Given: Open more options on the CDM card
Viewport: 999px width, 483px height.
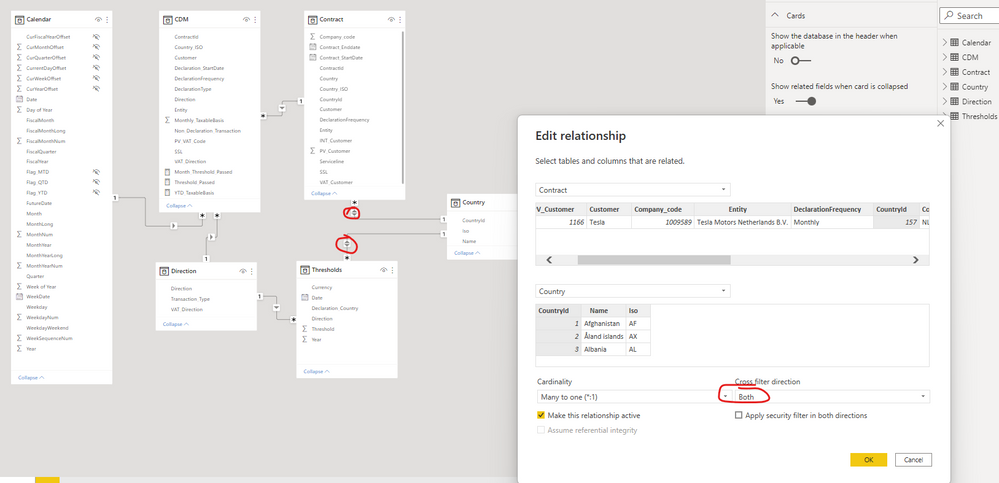Looking at the screenshot, I should (x=255, y=20).
